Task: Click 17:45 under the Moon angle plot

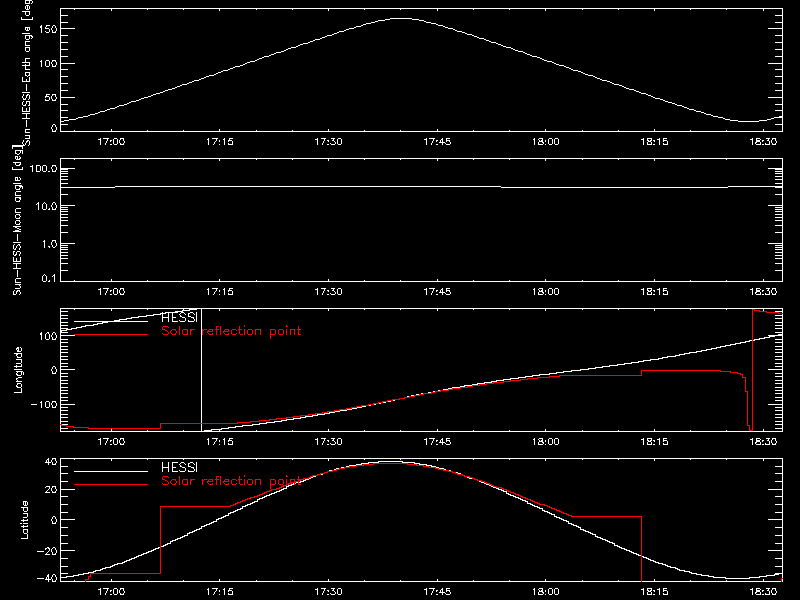Action: click(x=437, y=291)
